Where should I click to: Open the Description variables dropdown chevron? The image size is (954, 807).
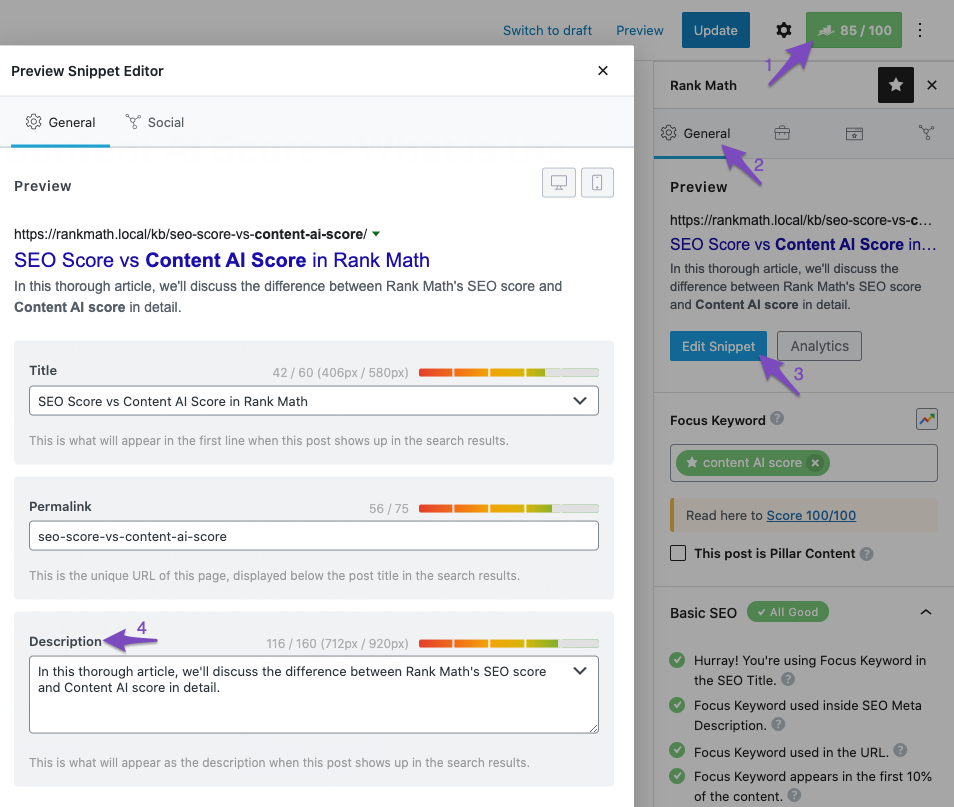(580, 671)
